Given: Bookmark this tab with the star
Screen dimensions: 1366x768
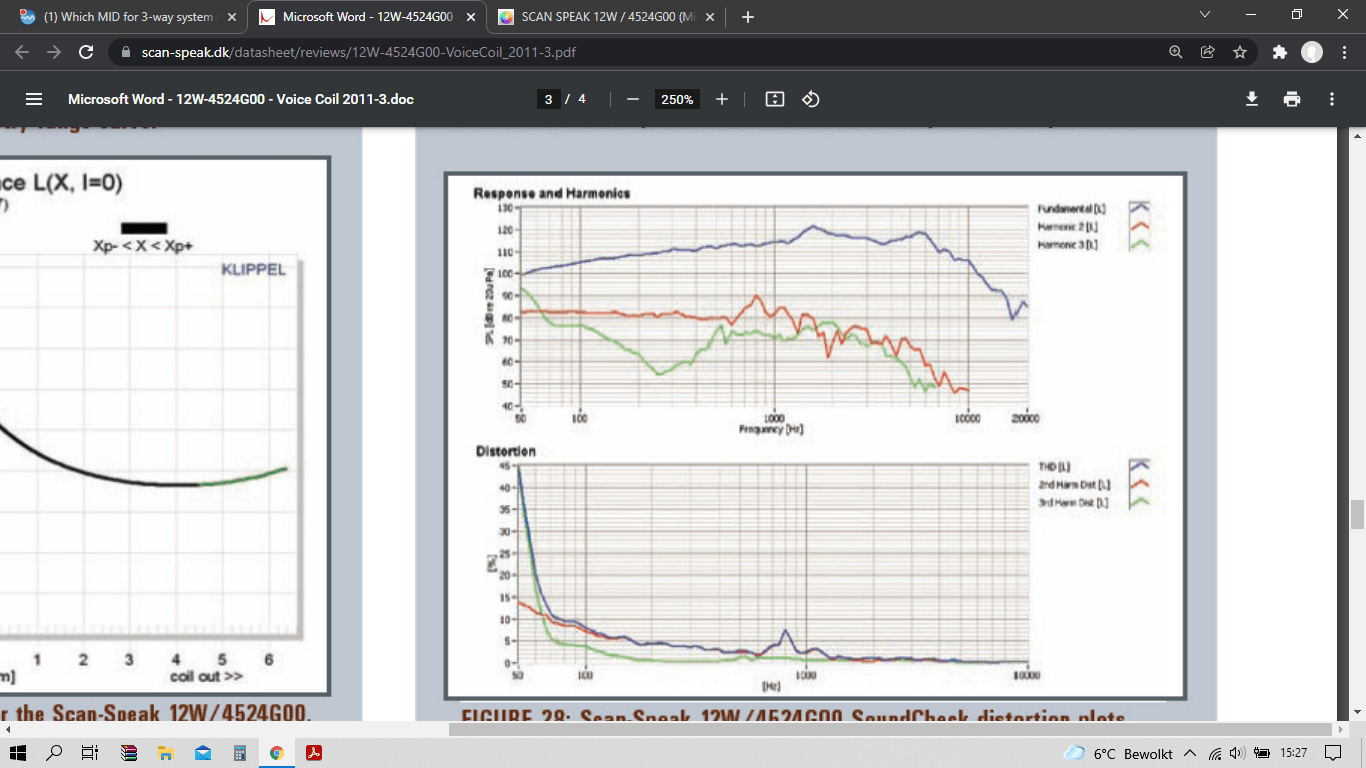Looking at the screenshot, I should point(1240,52).
